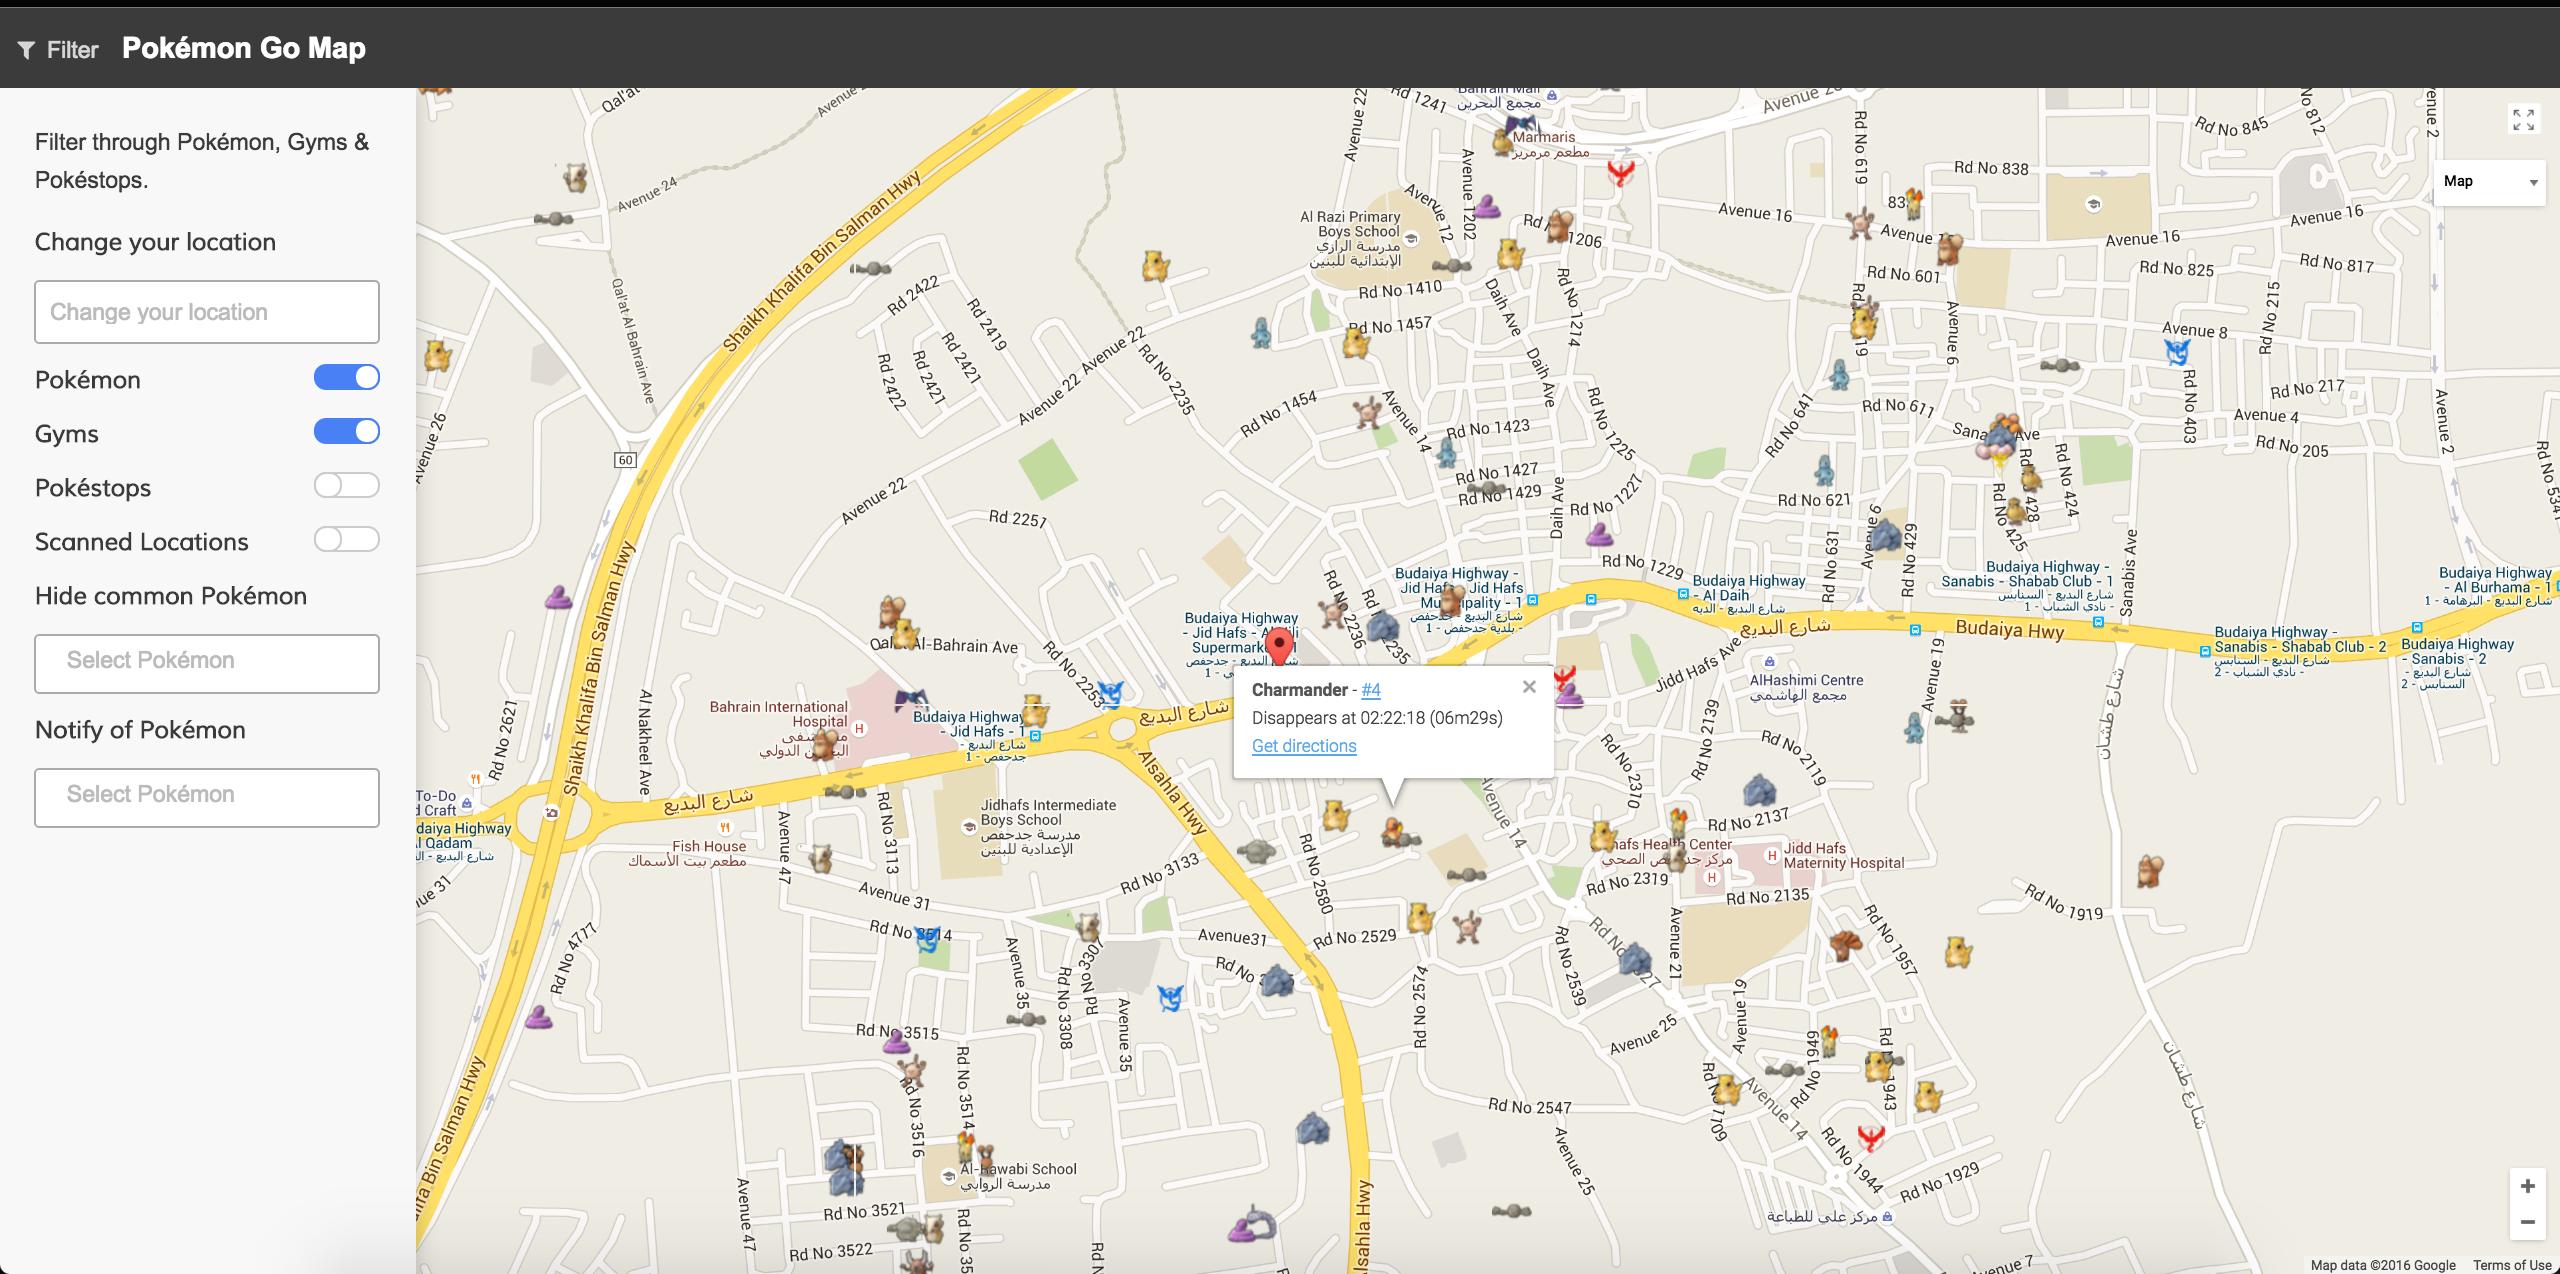The width and height of the screenshot is (2560, 1274).
Task: Open Notify of Pokémon select box
Action: pos(207,797)
